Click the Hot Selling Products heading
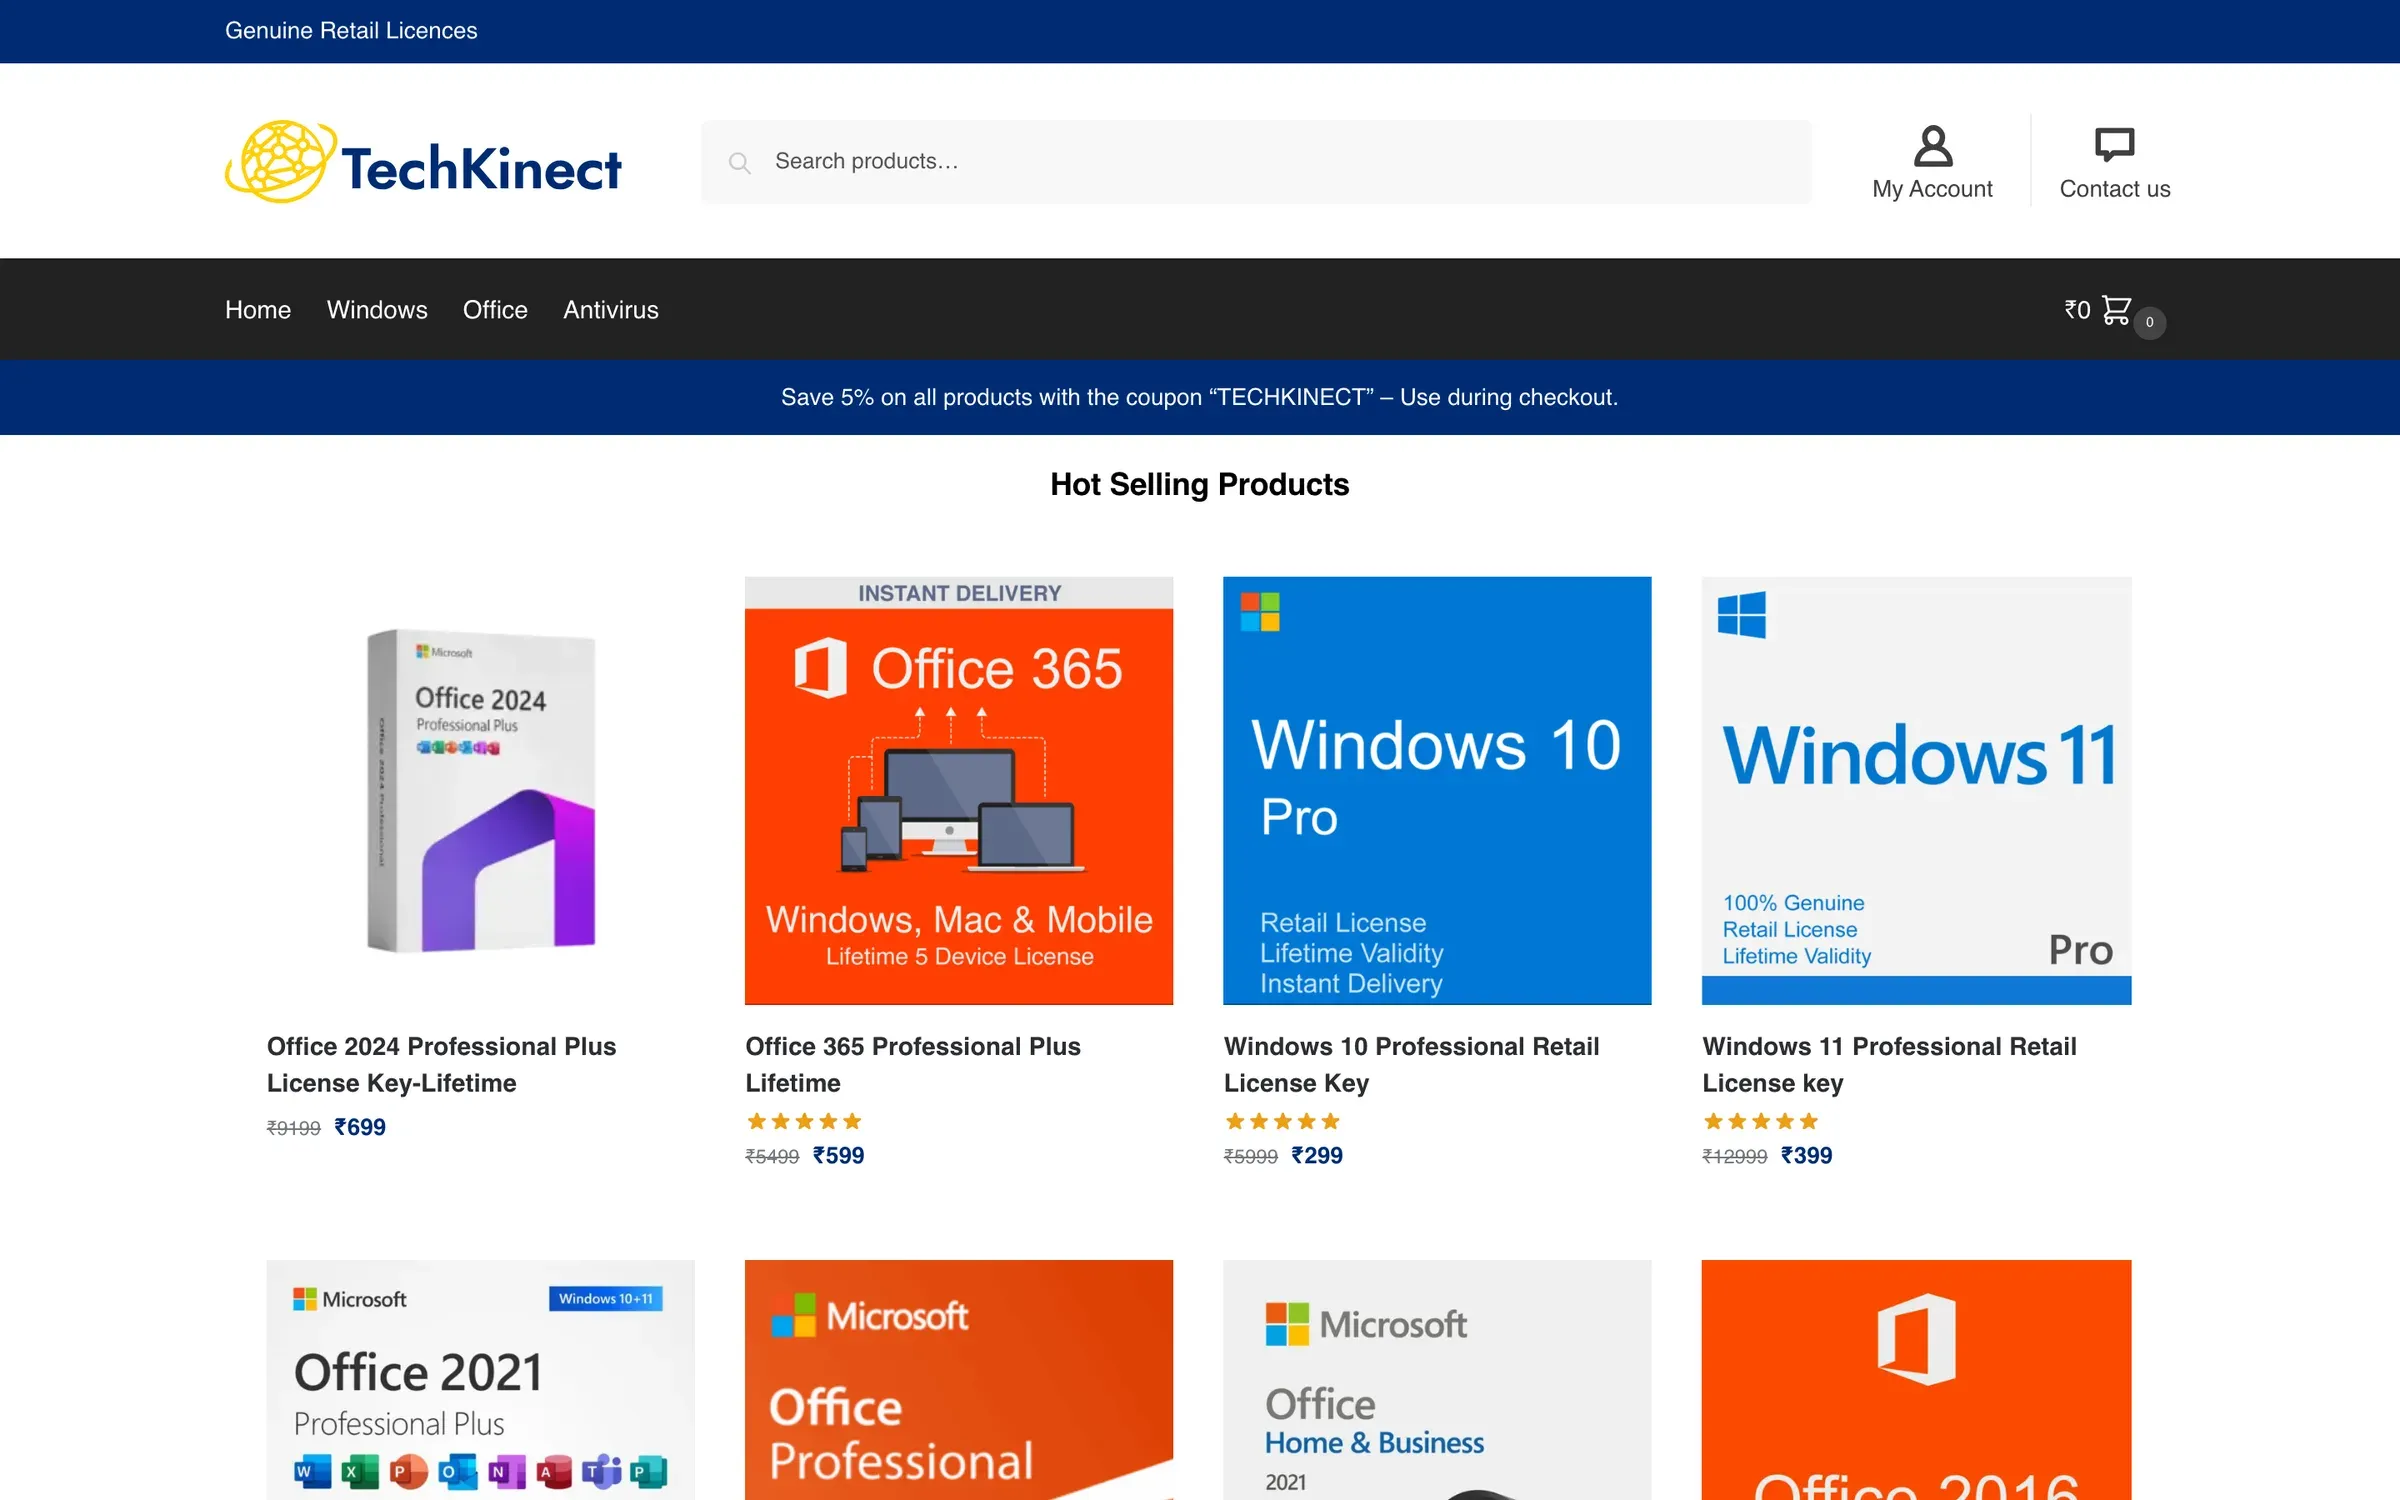 point(1199,484)
